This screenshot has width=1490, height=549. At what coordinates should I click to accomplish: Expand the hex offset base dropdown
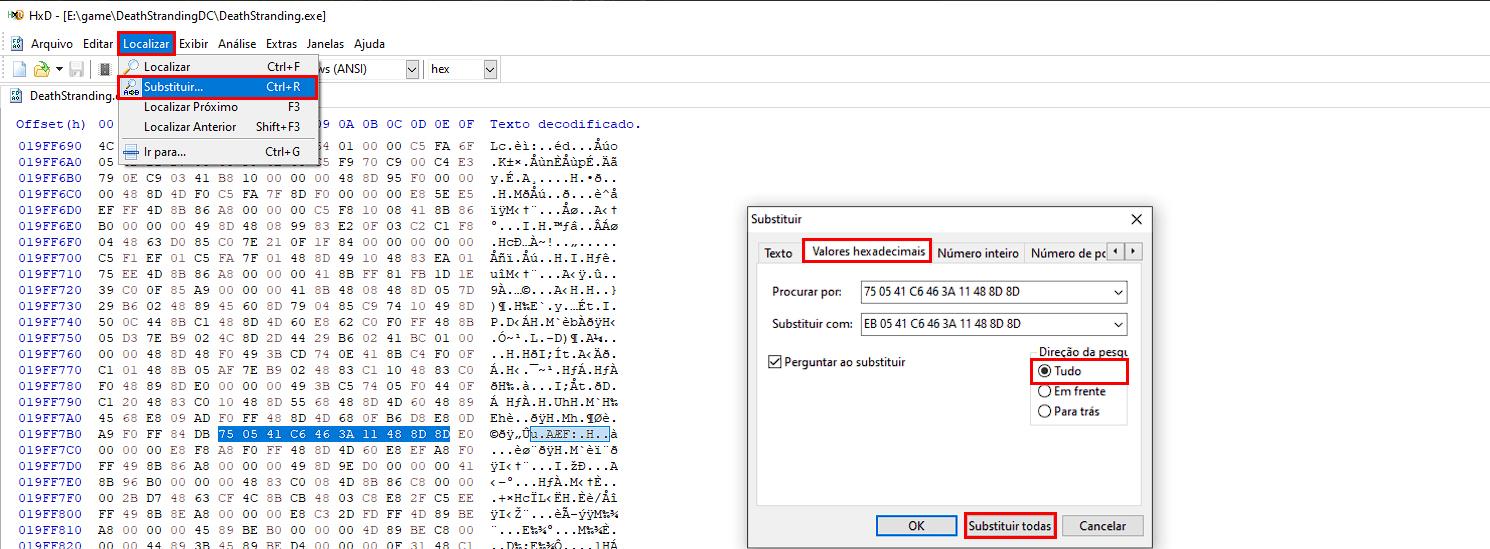tap(490, 69)
